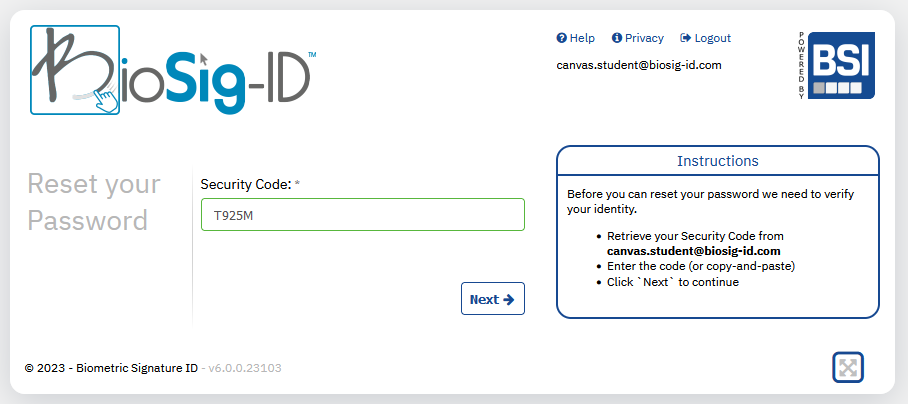Click the Security Code field label
Image resolution: width=908 pixels, height=404 pixels.
(x=246, y=185)
